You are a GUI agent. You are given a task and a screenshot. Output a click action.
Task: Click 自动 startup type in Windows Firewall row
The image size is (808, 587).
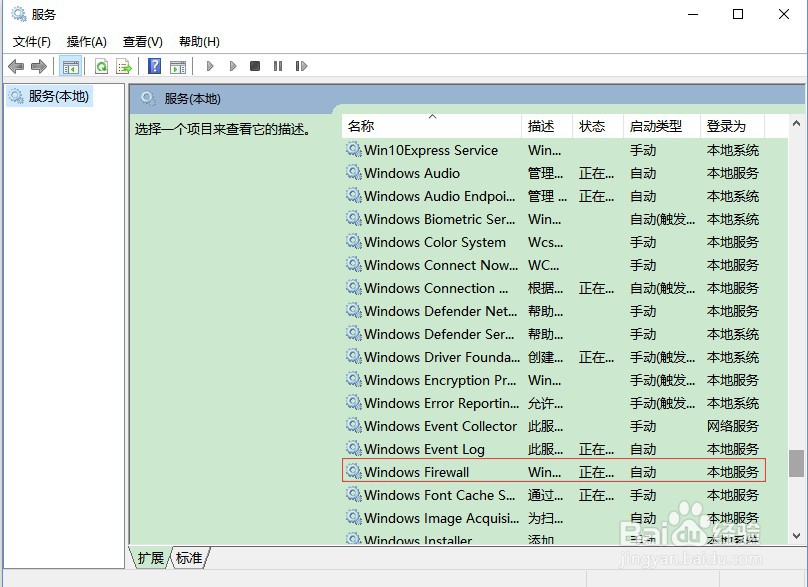click(643, 472)
